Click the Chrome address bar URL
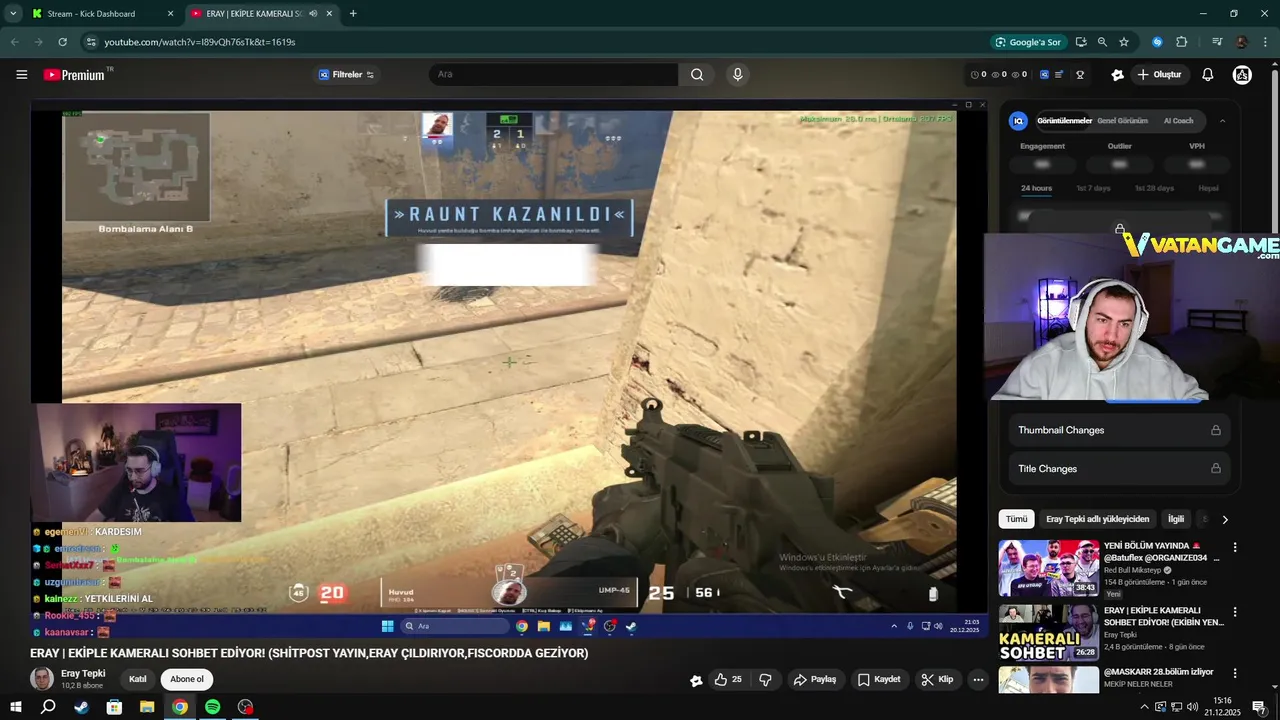The width and height of the screenshot is (1280, 720). pyautogui.click(x=200, y=42)
